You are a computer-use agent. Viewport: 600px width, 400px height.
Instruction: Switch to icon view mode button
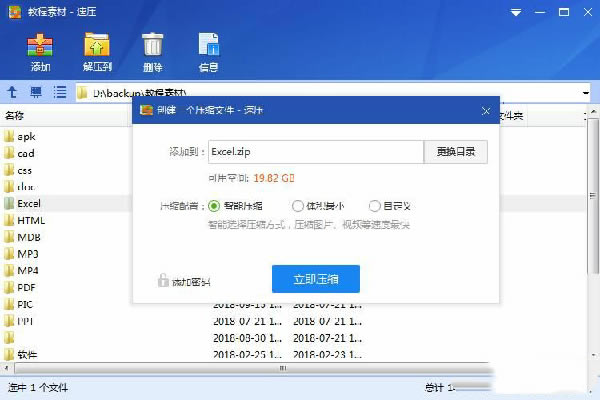[36, 92]
